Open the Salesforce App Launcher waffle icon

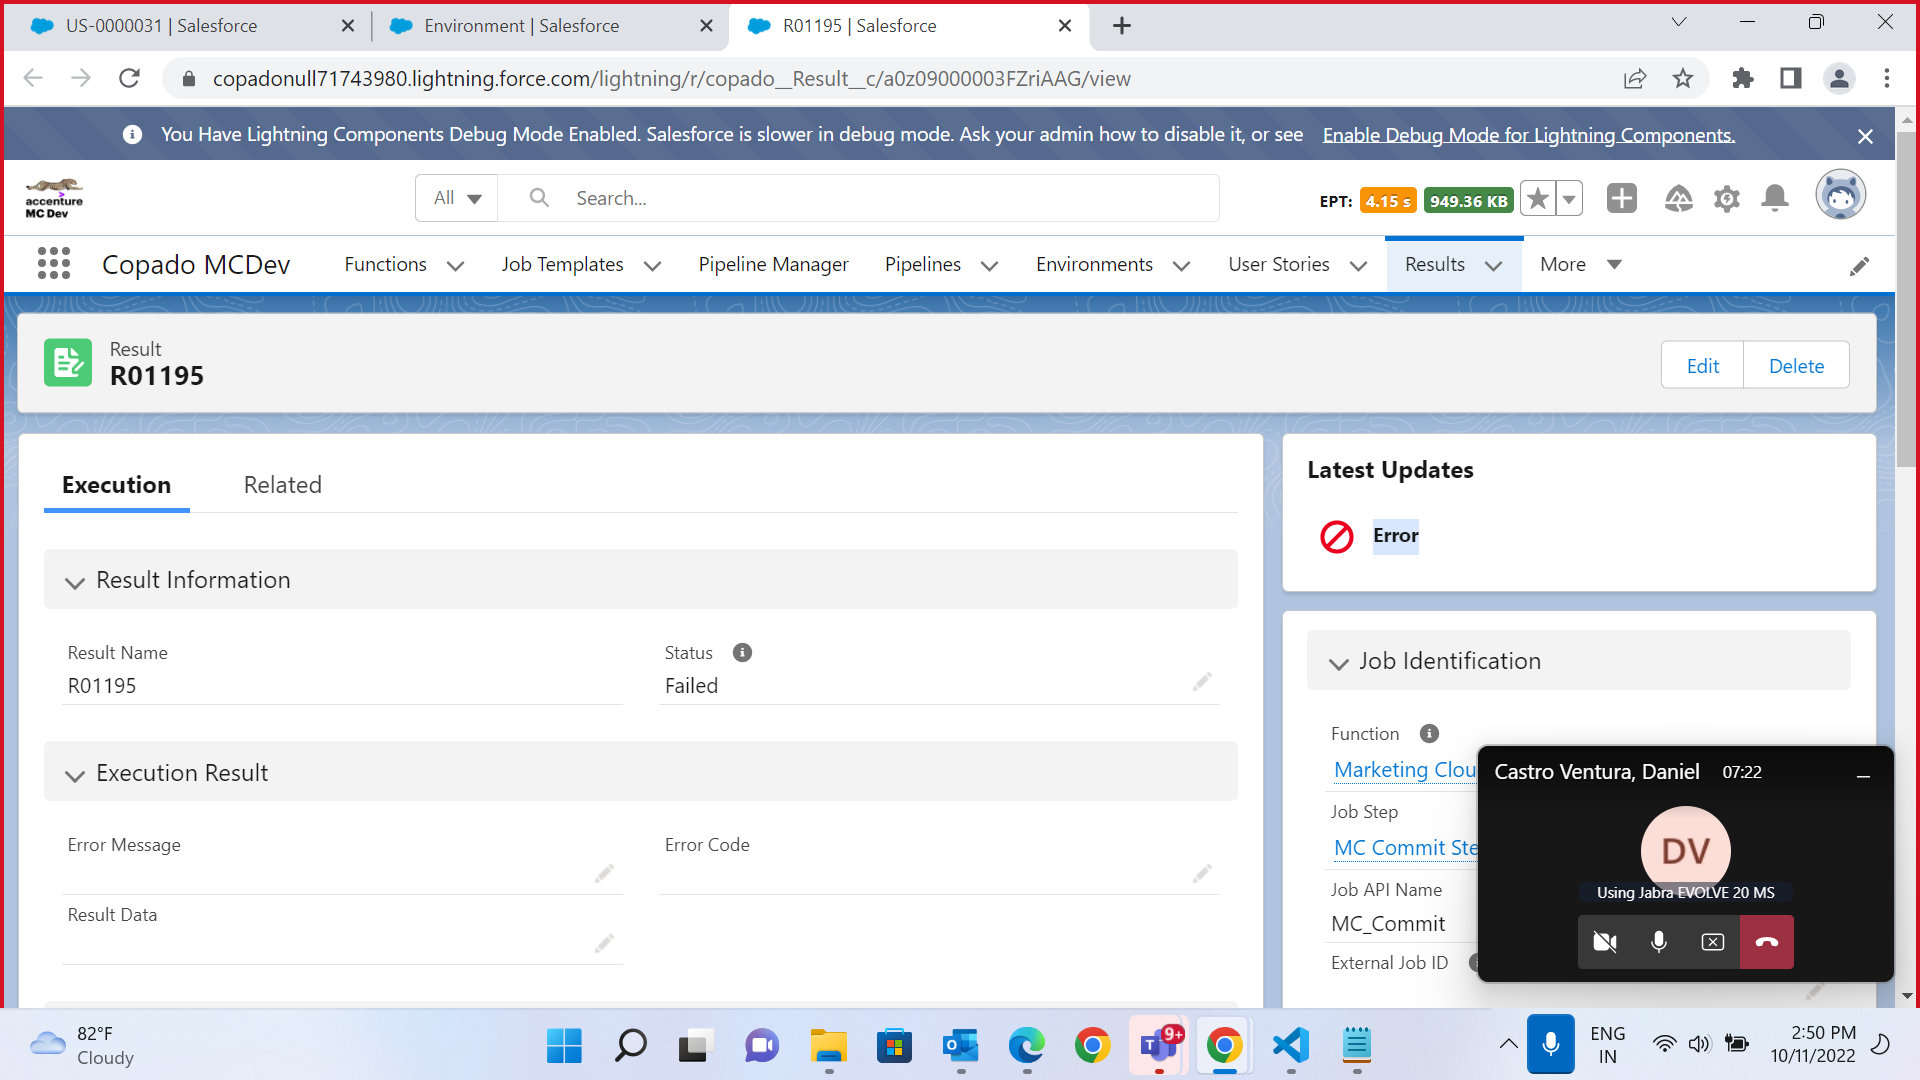pyautogui.click(x=53, y=263)
